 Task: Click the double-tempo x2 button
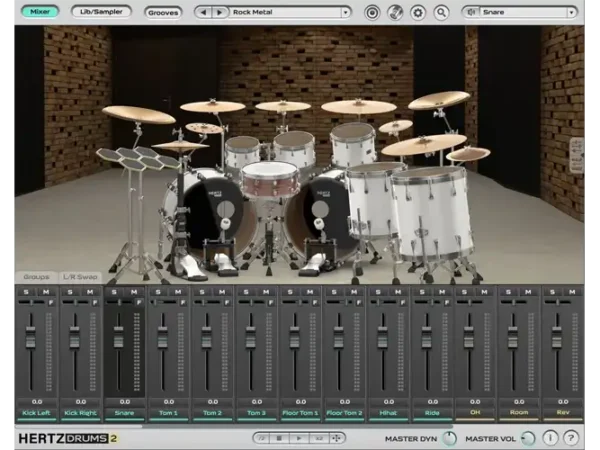click(319, 438)
